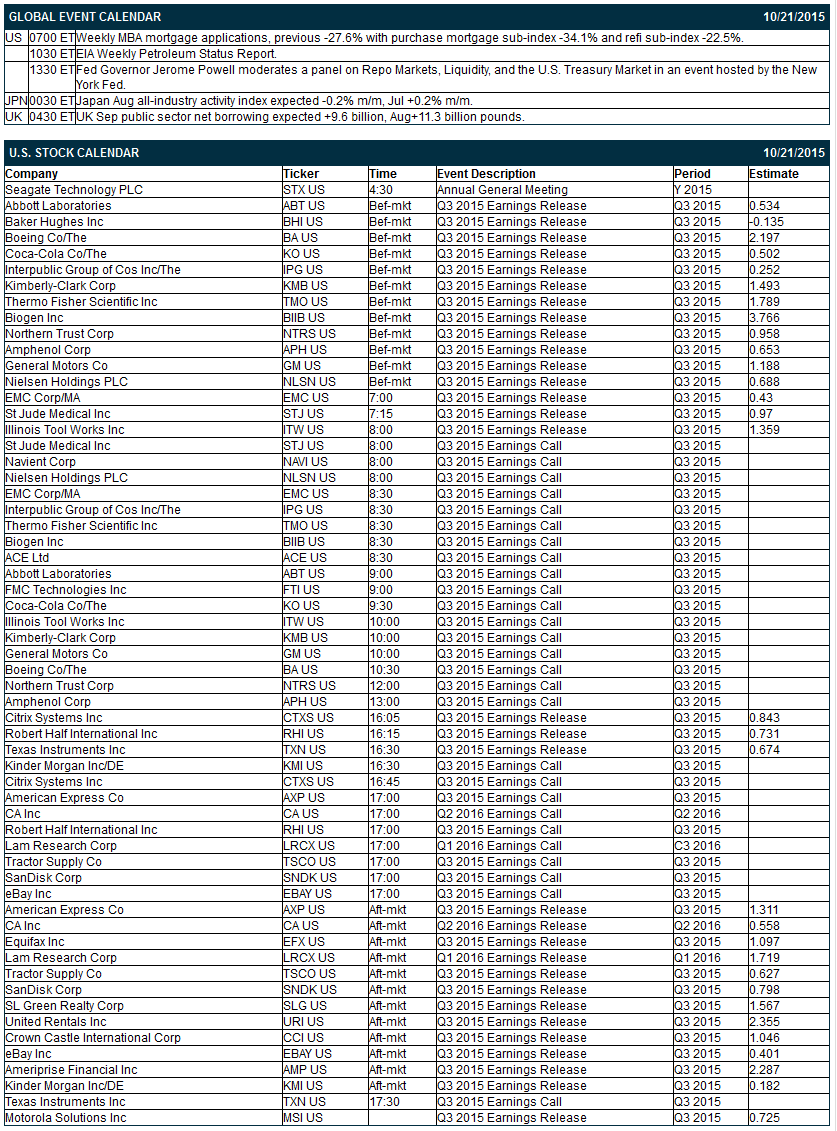Click the Equifax Inc company name
The width and height of the screenshot is (837, 1131).
coord(35,941)
